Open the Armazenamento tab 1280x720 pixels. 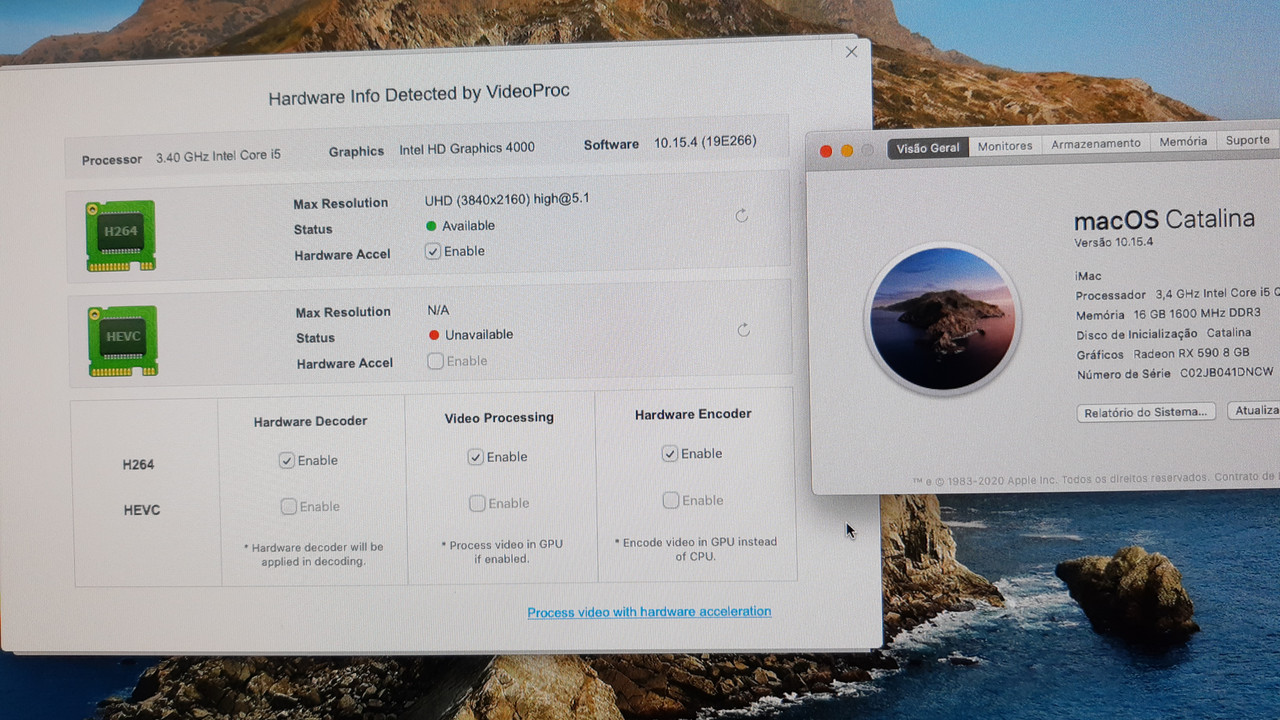click(x=1096, y=144)
